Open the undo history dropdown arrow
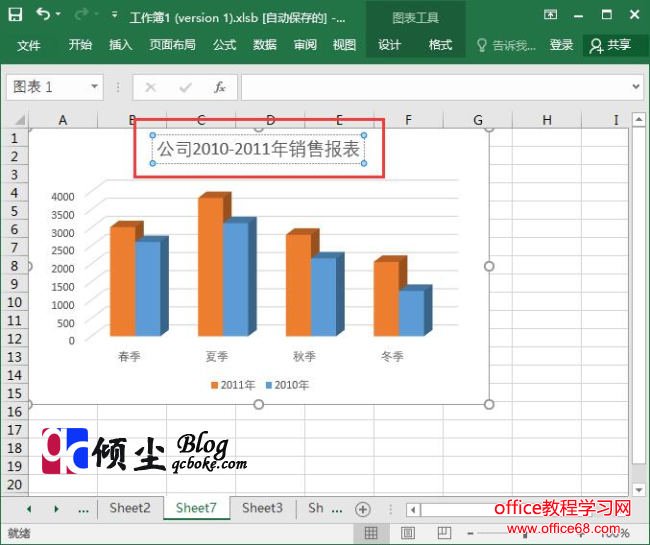The image size is (650, 545). [58, 15]
